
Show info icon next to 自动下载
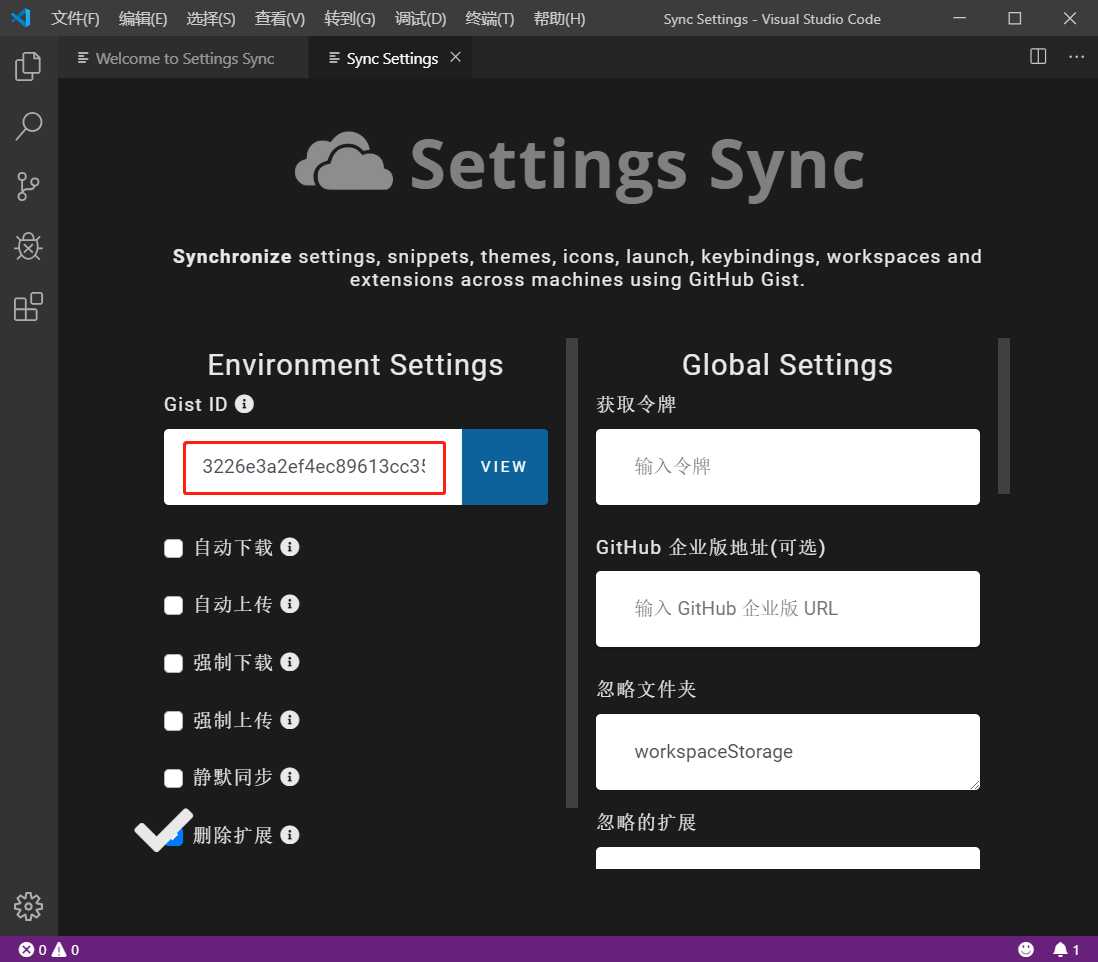(290, 547)
